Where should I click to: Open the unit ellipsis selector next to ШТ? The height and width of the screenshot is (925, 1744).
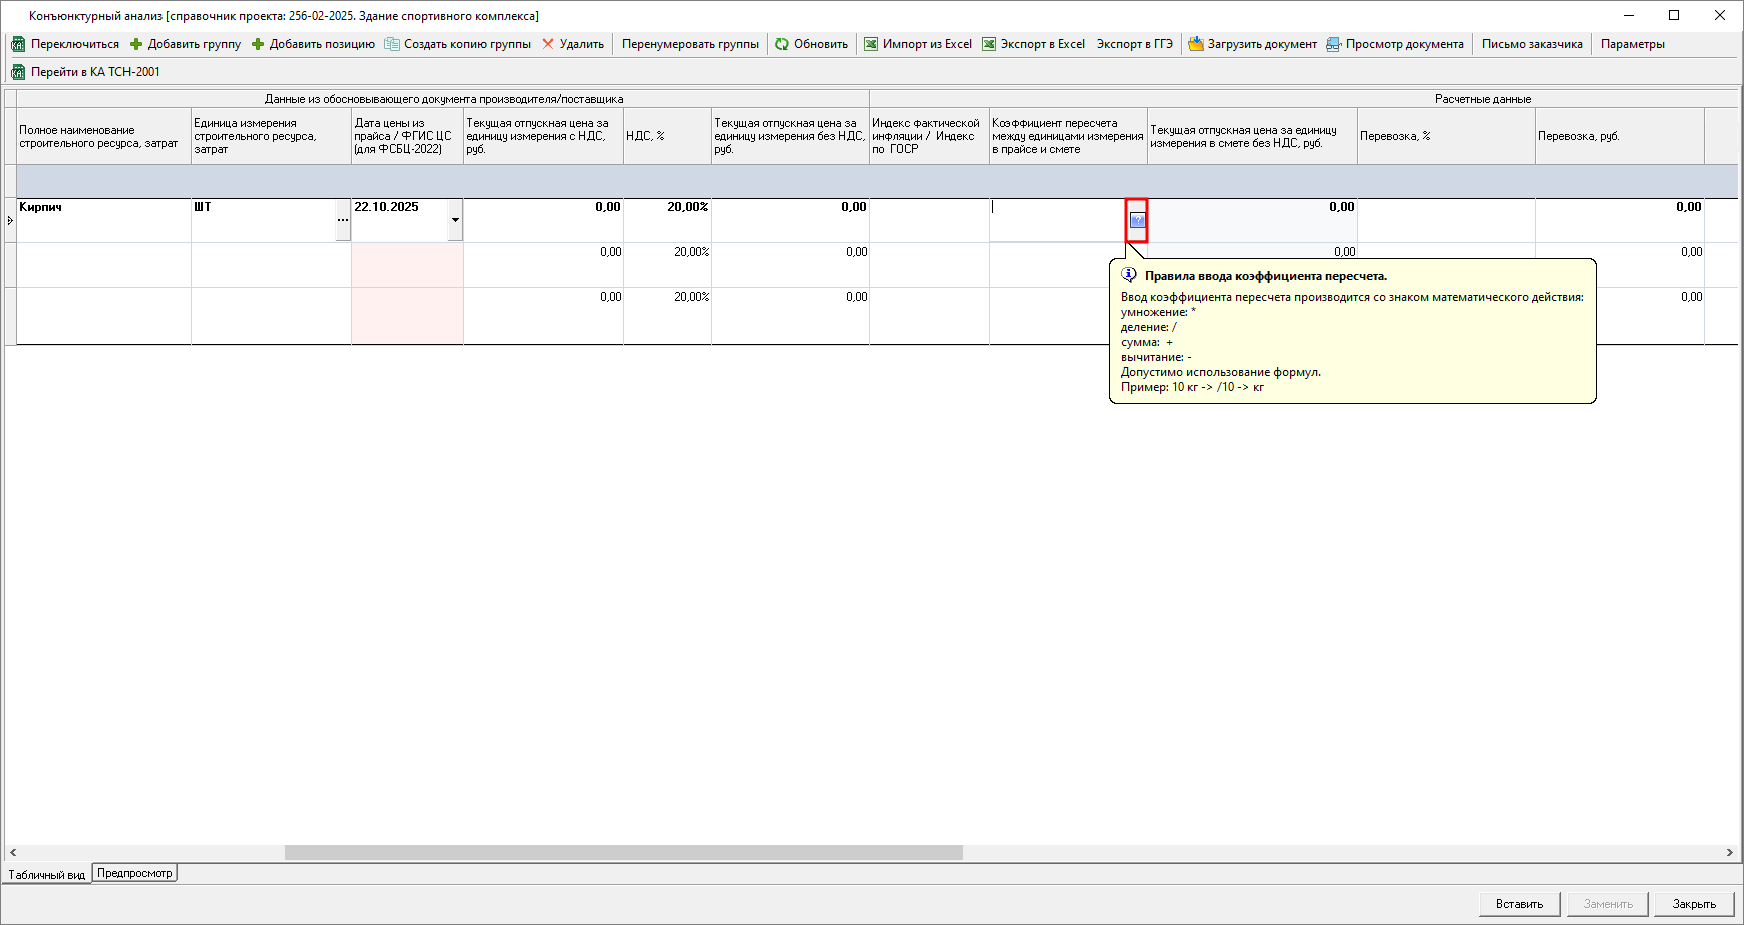[x=343, y=220]
